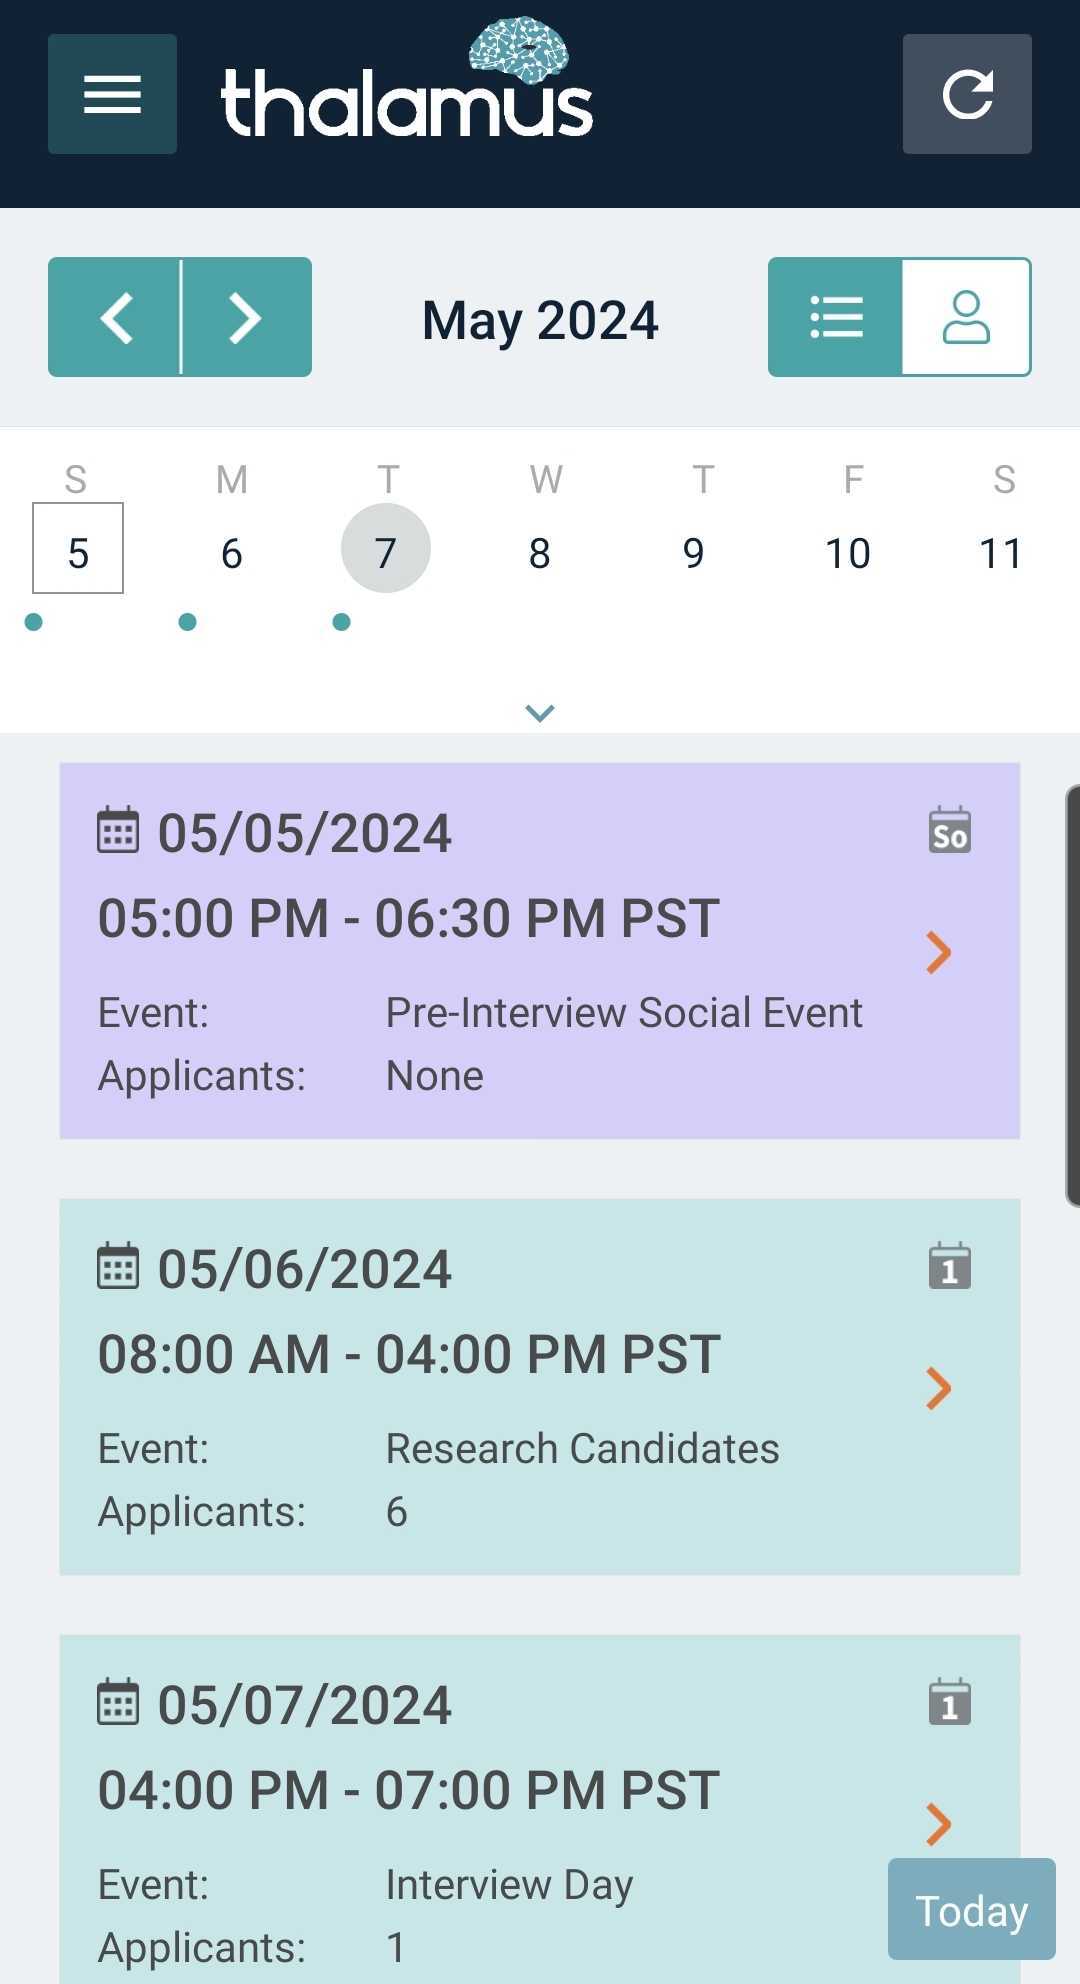Screen dimensions: 1080x1984
Task: Click the calendar icon beside 05/06/2024
Action: click(118, 1266)
